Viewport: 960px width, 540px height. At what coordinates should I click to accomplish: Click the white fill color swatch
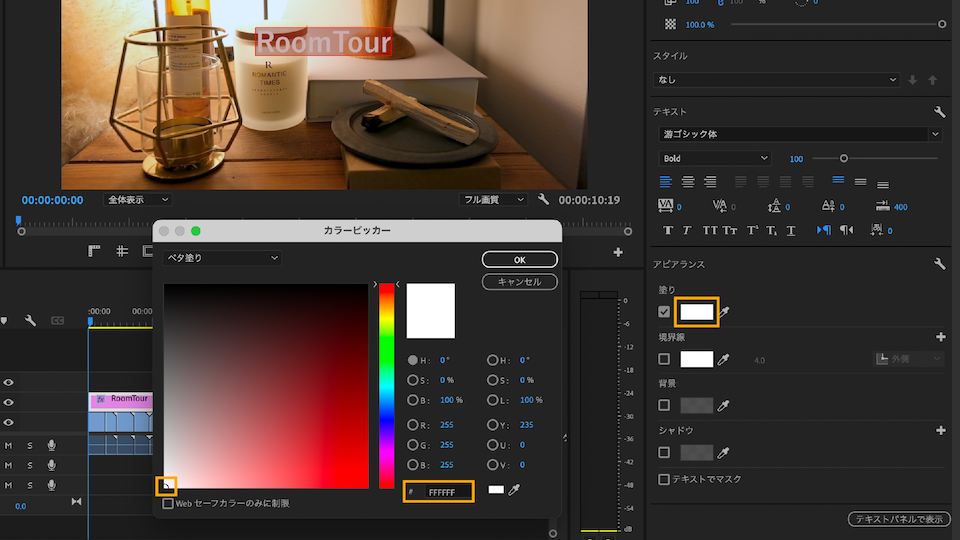(697, 312)
